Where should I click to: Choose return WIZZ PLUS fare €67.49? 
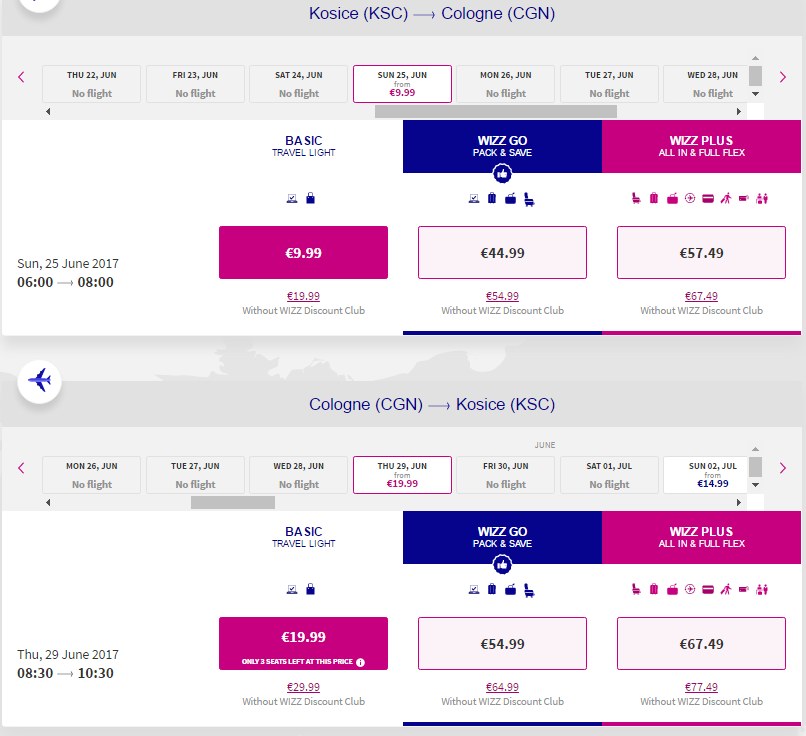pyautogui.click(x=701, y=643)
